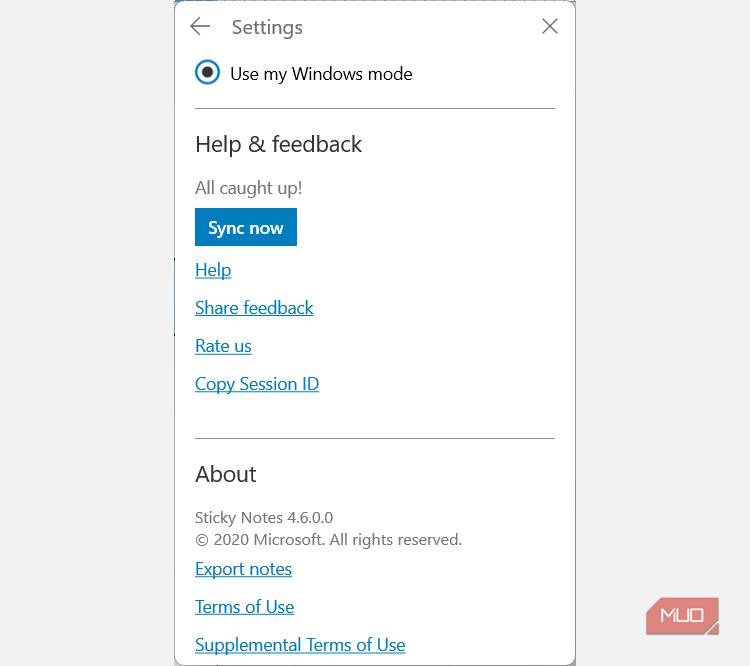Click the Sticky Notes 4.6.0.0 version text
The height and width of the screenshot is (666, 750).
(x=264, y=518)
